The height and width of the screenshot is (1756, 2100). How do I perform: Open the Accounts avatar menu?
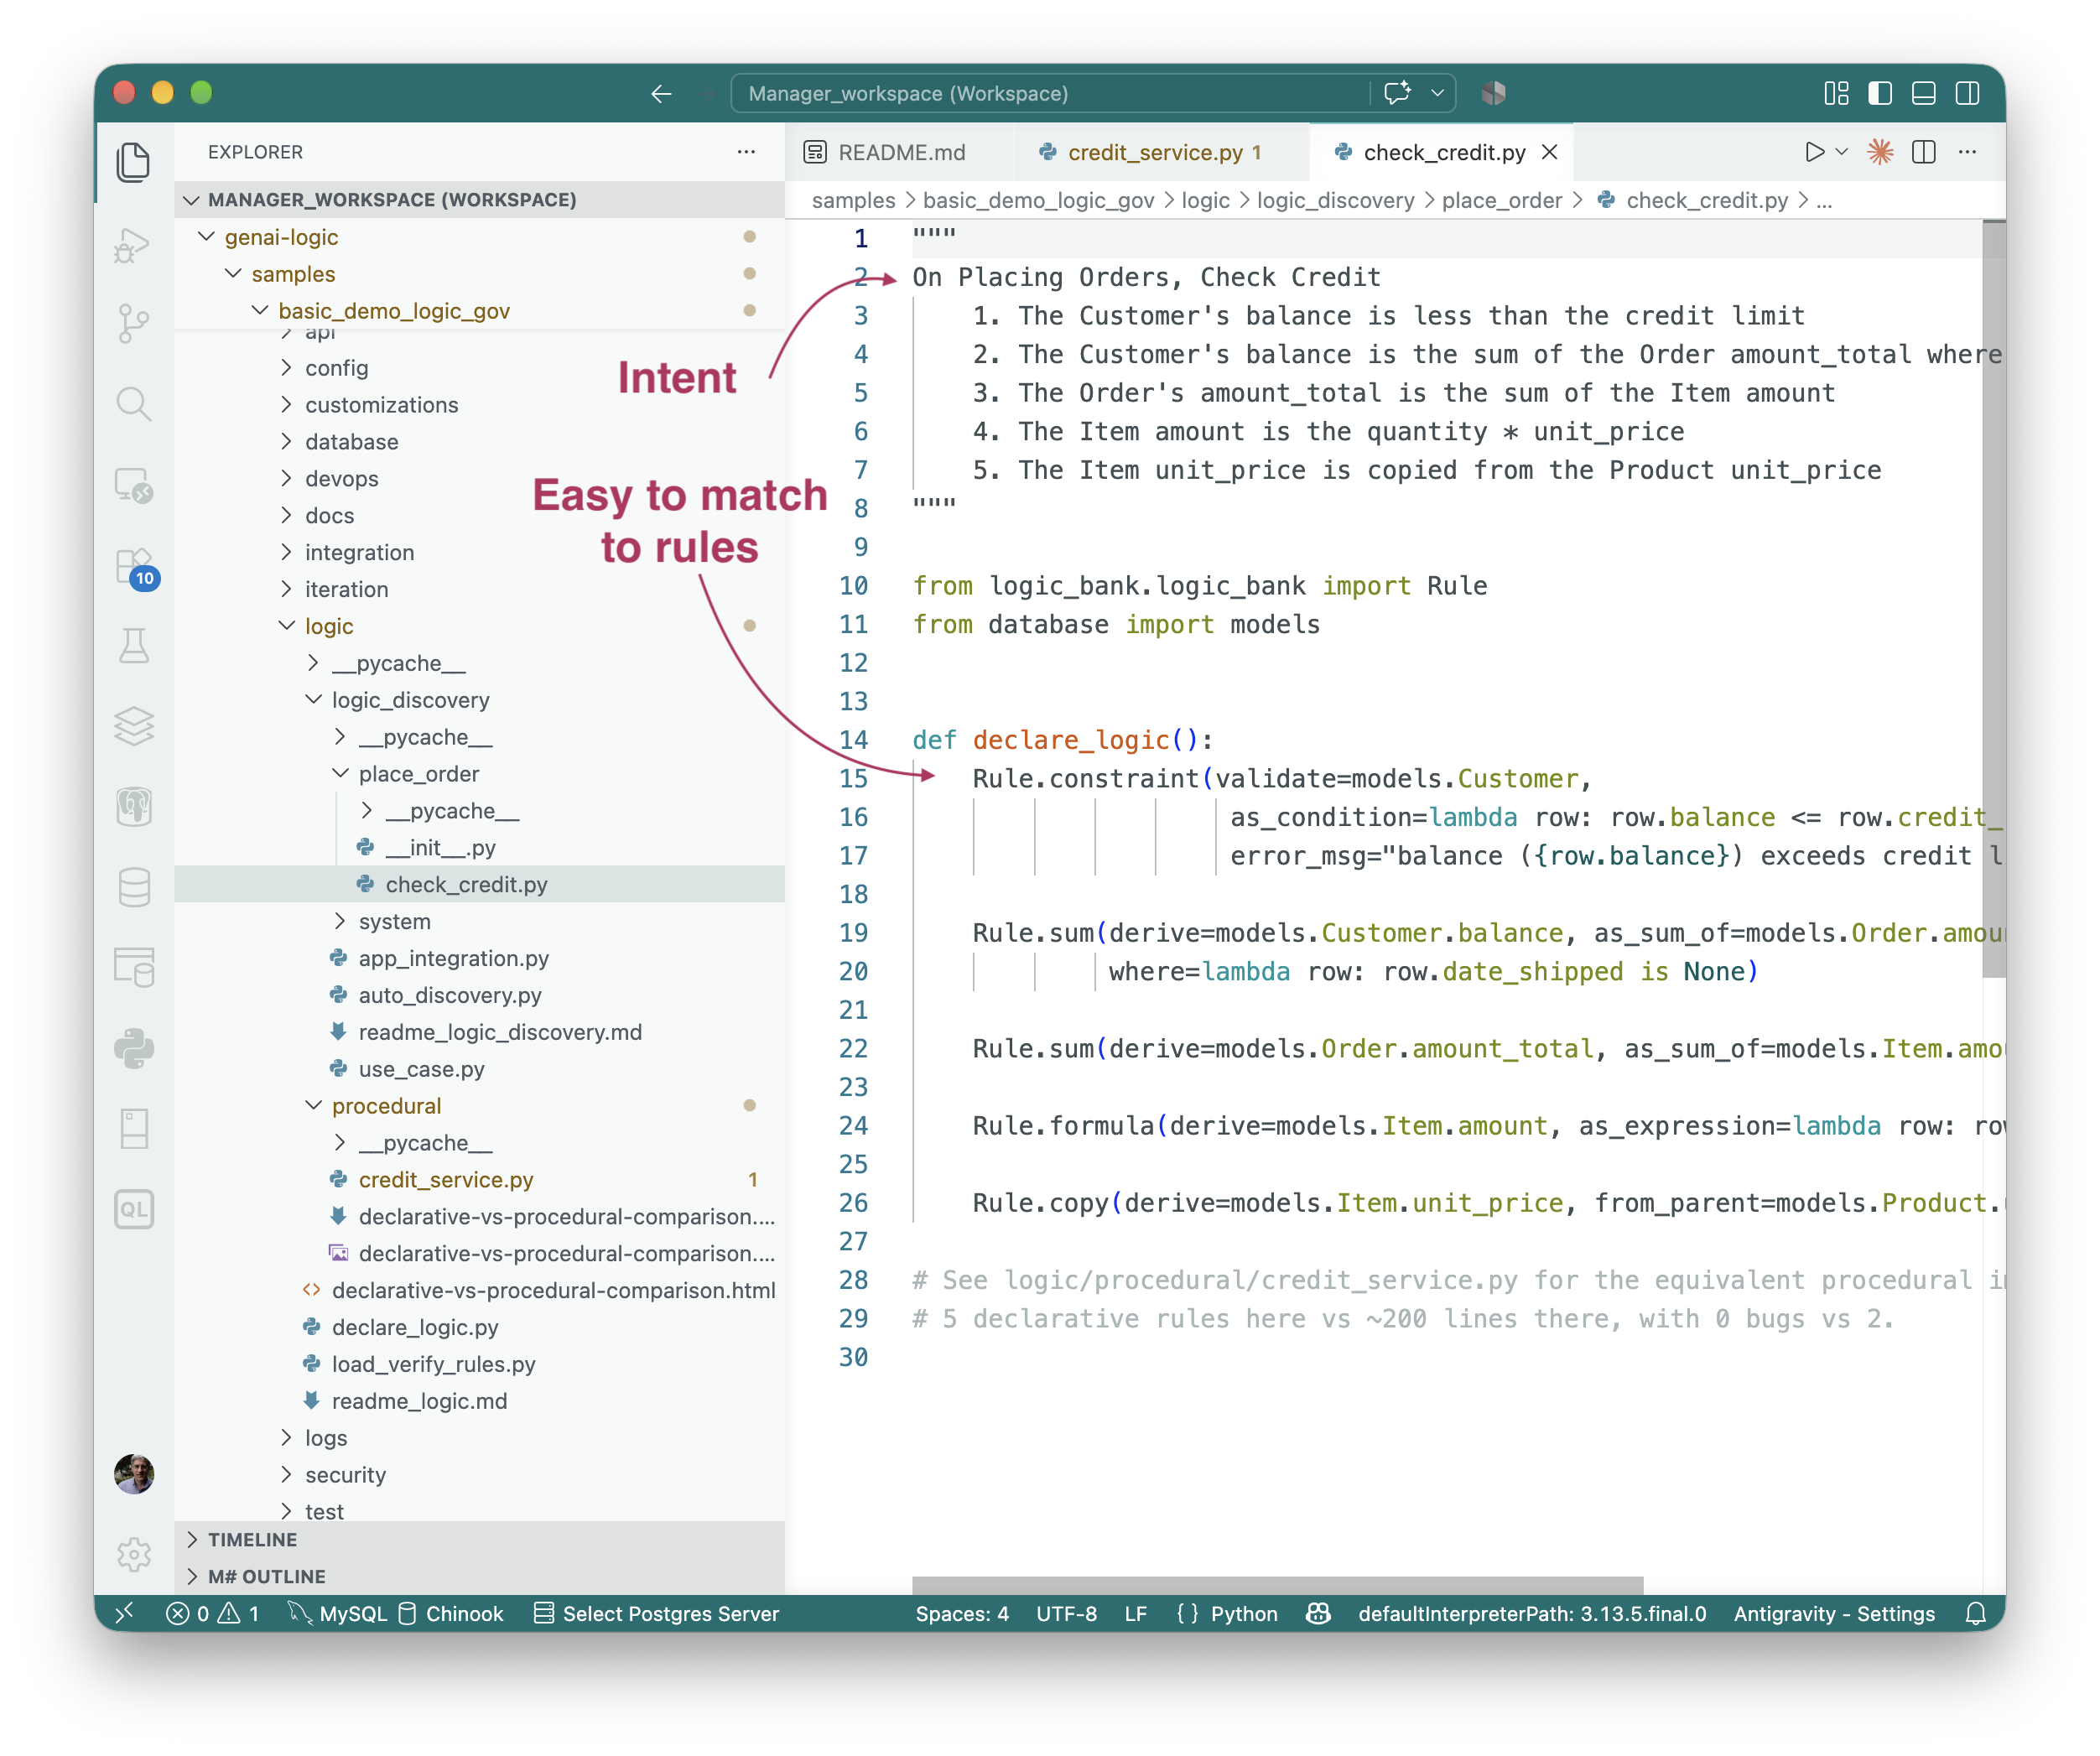tap(133, 1474)
